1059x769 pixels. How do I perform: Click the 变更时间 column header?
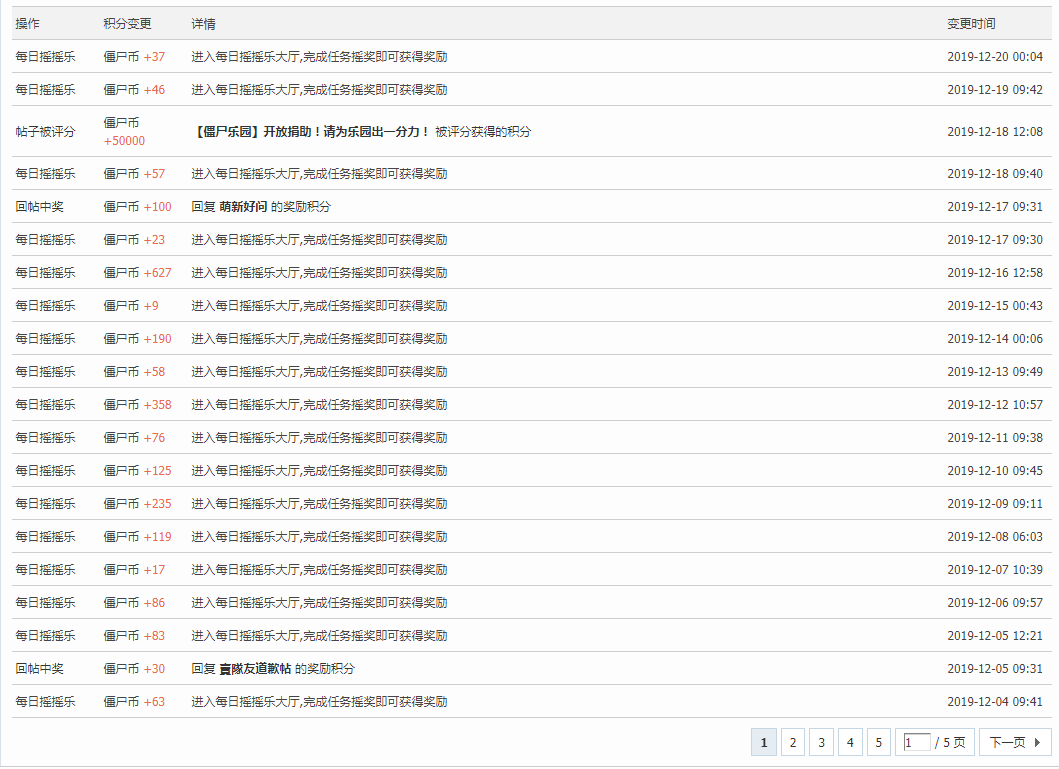971,24
